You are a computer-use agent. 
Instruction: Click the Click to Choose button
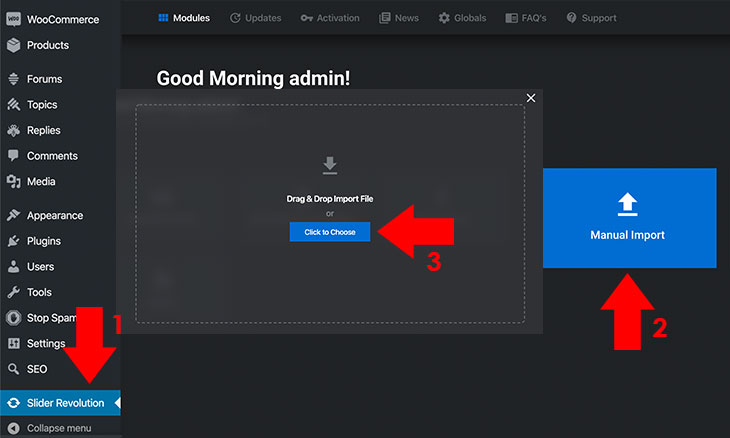(x=330, y=232)
